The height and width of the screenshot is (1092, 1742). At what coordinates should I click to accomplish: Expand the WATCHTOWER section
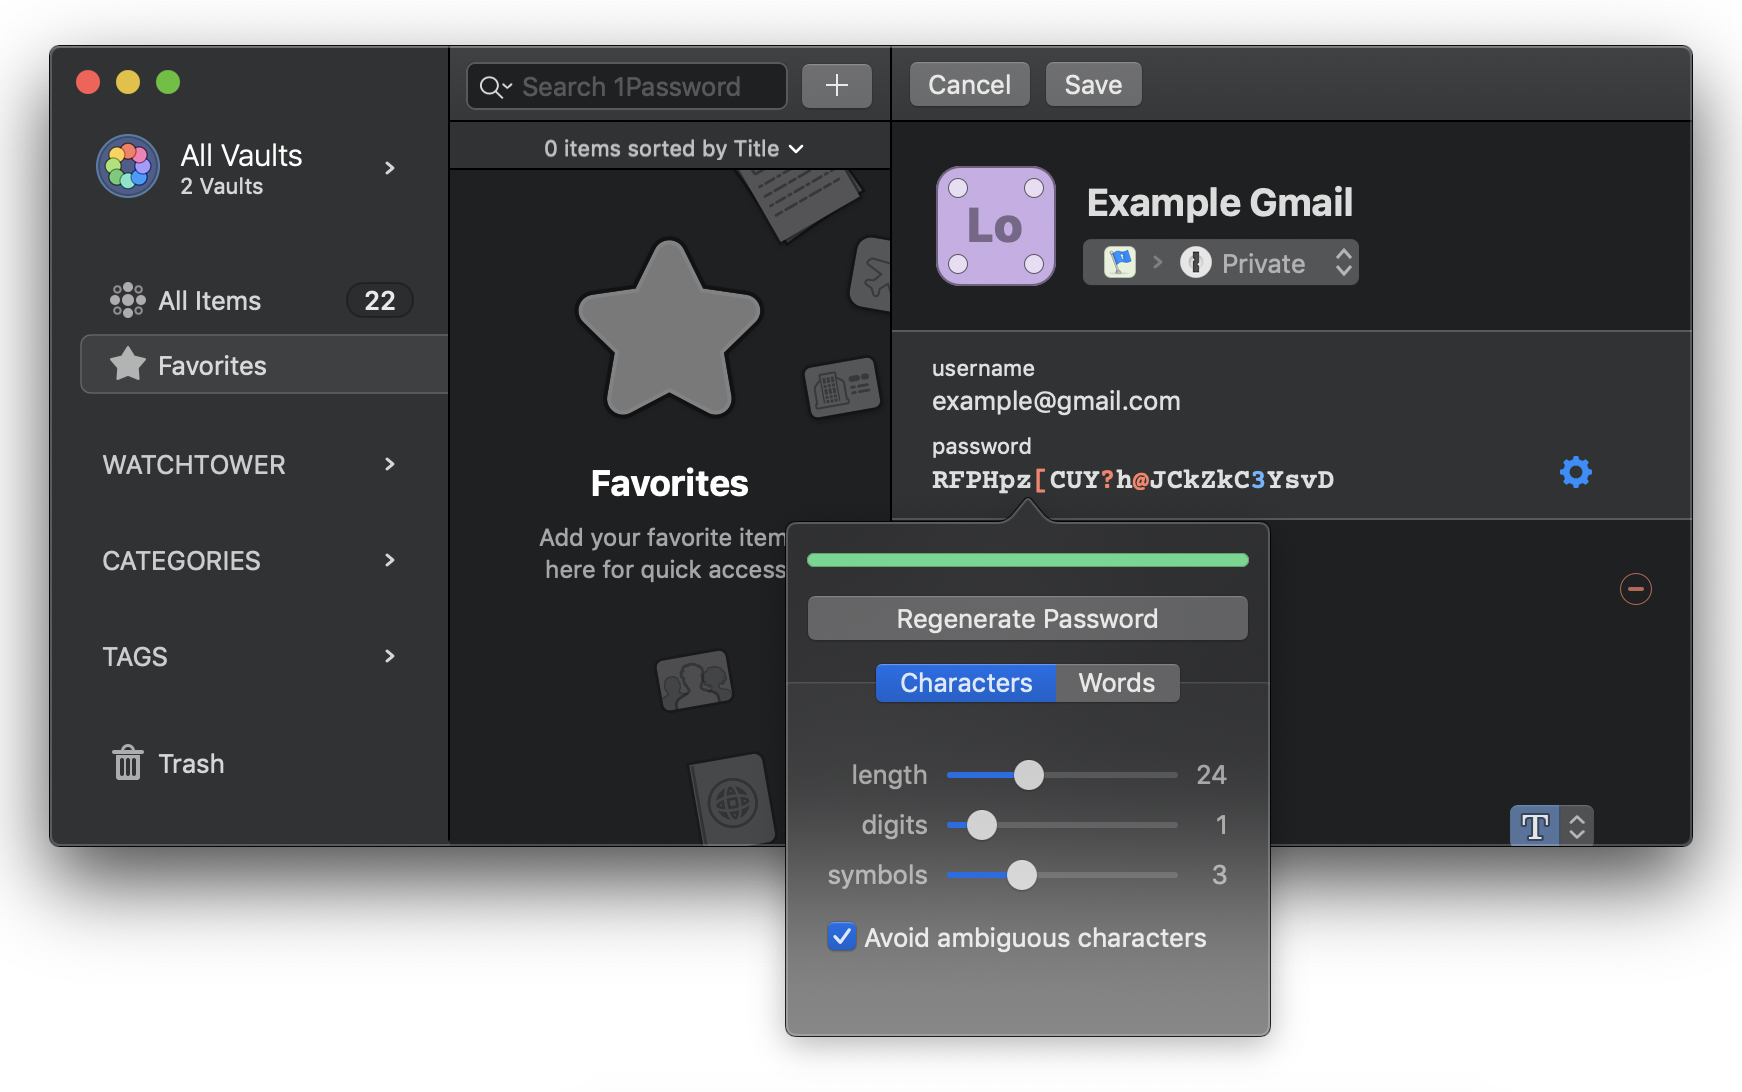pos(390,464)
